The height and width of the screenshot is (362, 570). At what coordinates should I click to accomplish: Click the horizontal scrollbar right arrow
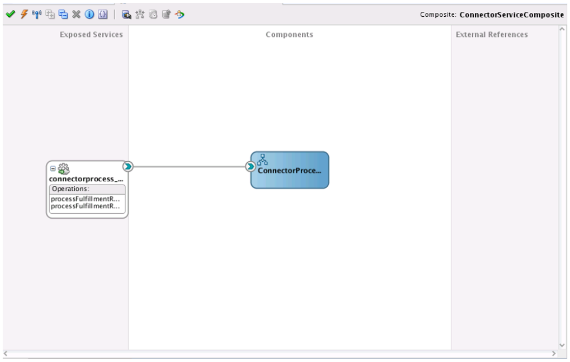[x=554, y=353]
